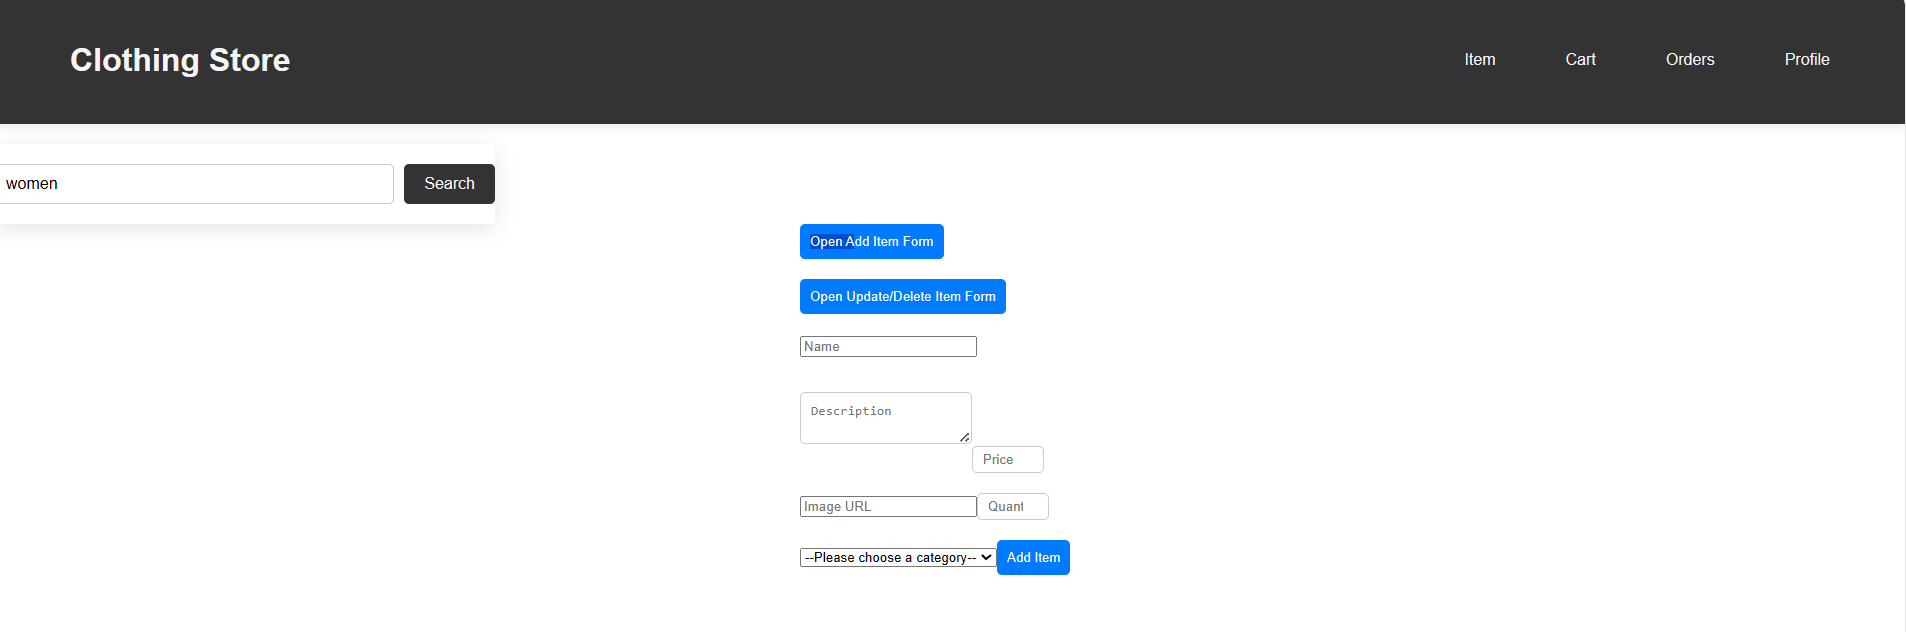Screen dimensions: 1906x632
Task: Click the Image URL field
Action: pos(888,507)
